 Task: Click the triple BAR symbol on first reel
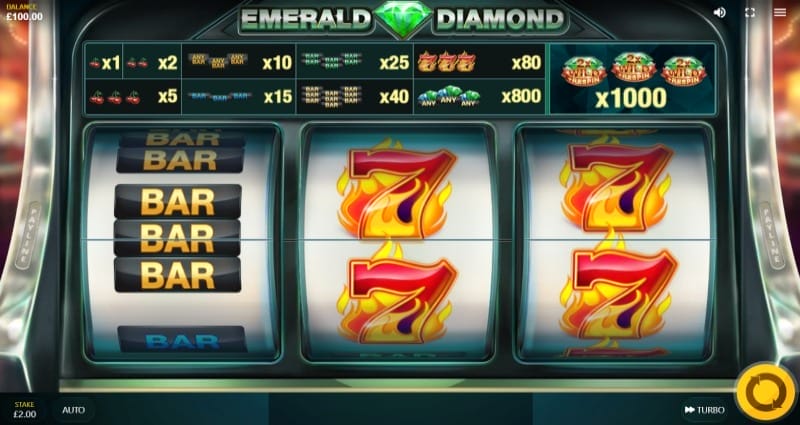[178, 238]
